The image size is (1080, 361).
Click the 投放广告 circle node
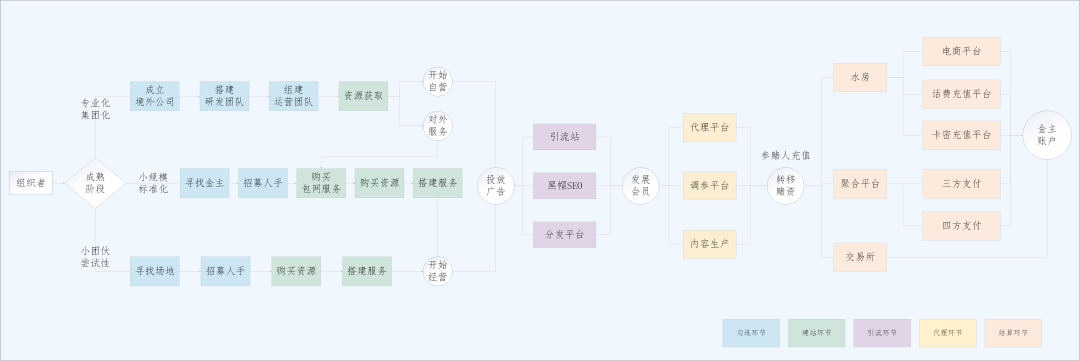(496, 186)
